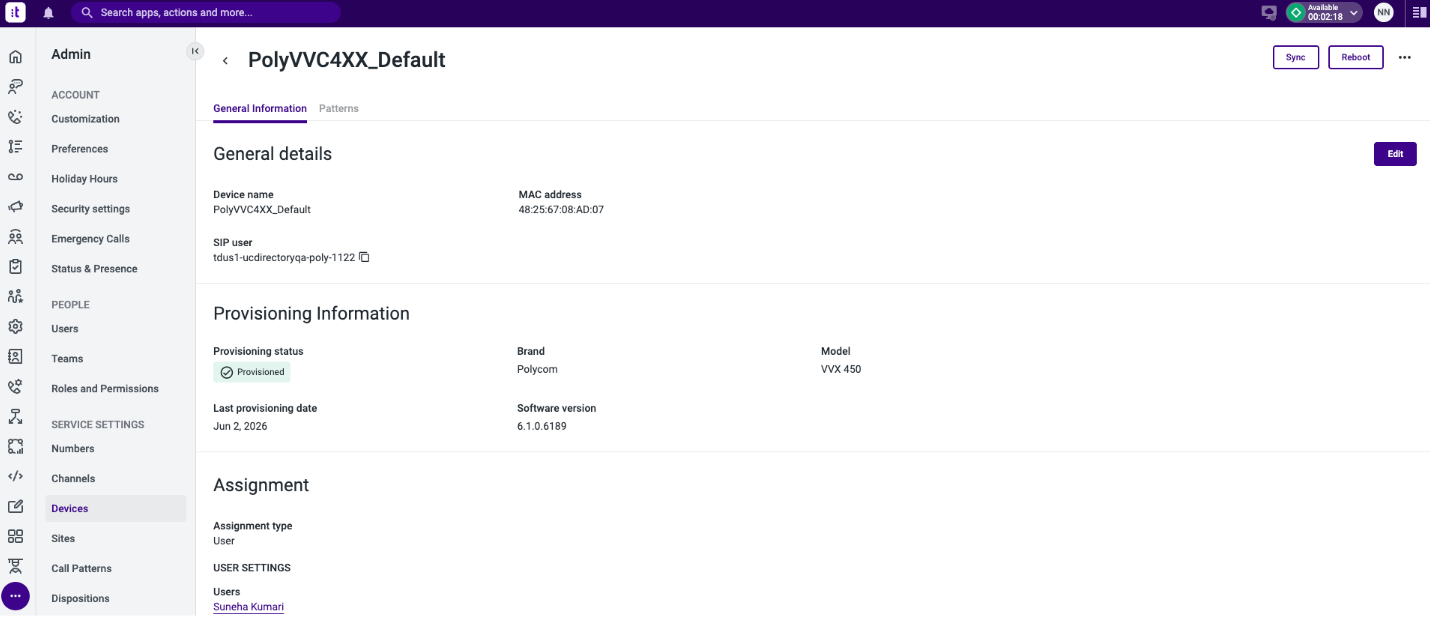Screen dimensions: 1430x622
Task: Copy the SIP user value
Action: pyautogui.click(x=364, y=257)
